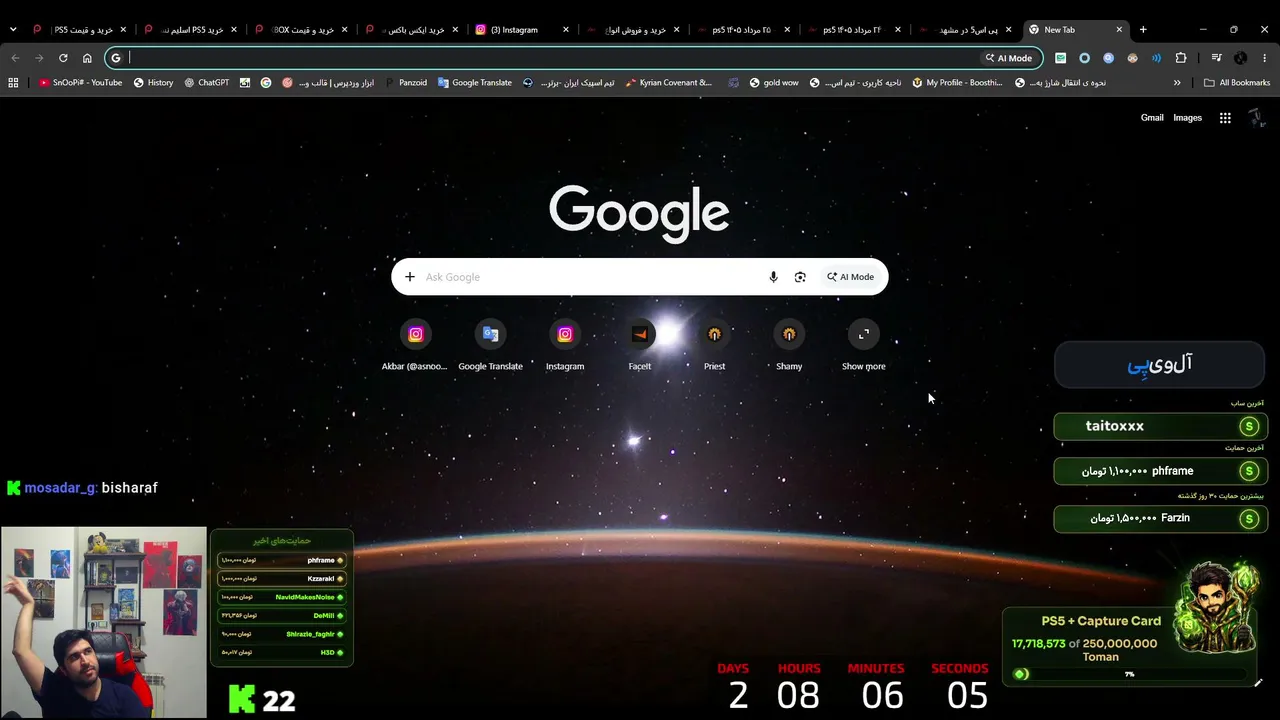
Task: Open the Extensions puzzle-piece icon
Action: tap(1181, 58)
